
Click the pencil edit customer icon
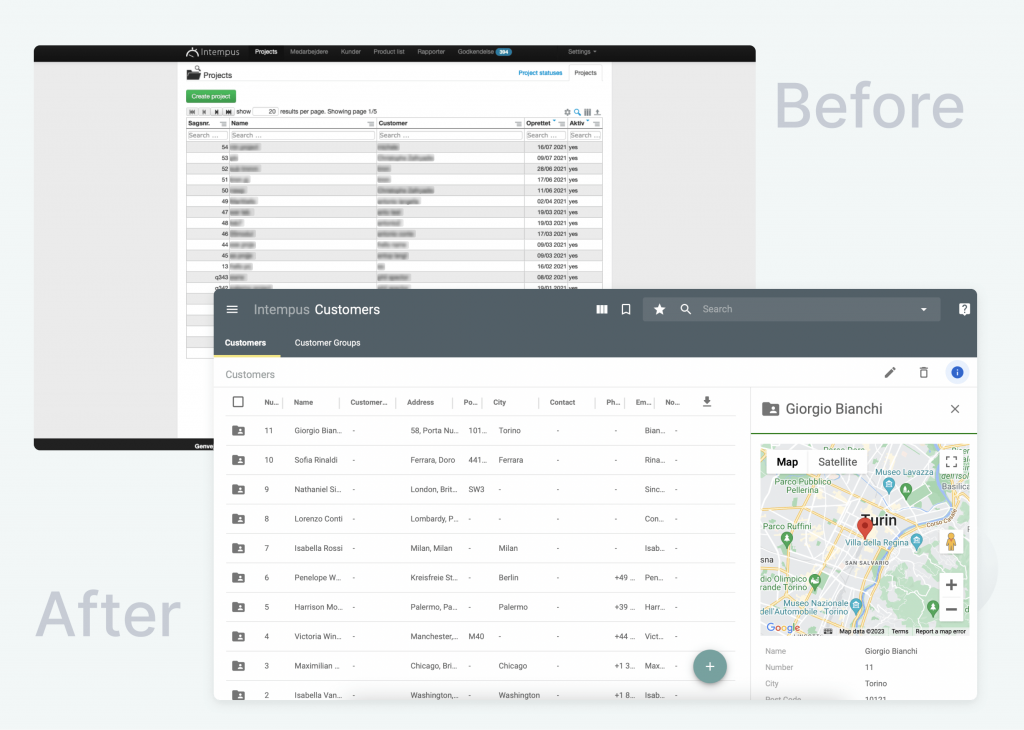[890, 373]
